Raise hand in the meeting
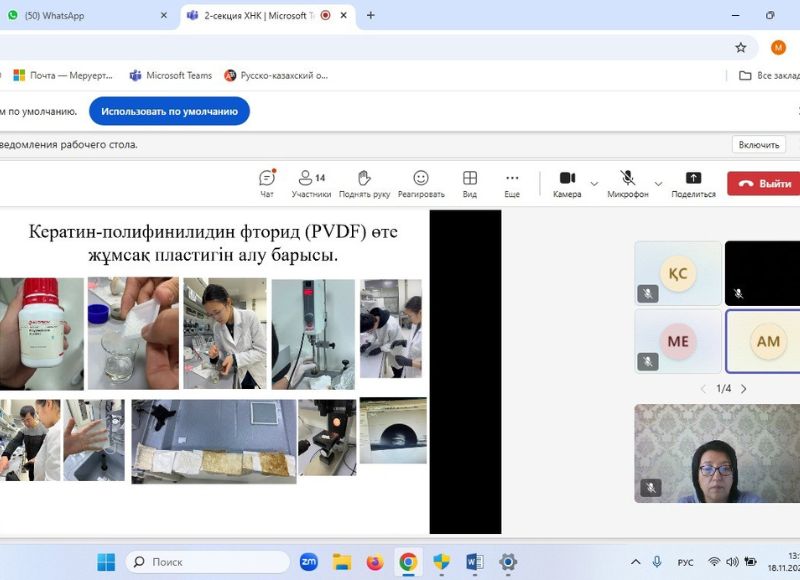Image resolution: width=800 pixels, height=580 pixels. tap(364, 182)
